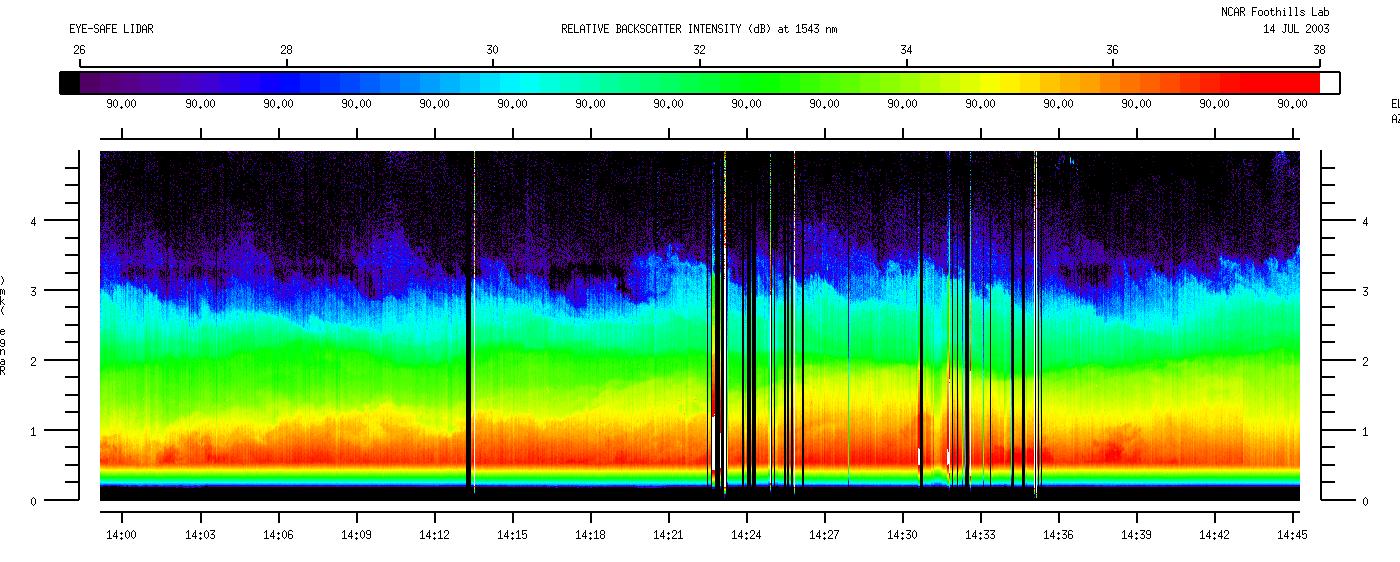Select the white over-range colorbar swatch

tap(1329, 82)
